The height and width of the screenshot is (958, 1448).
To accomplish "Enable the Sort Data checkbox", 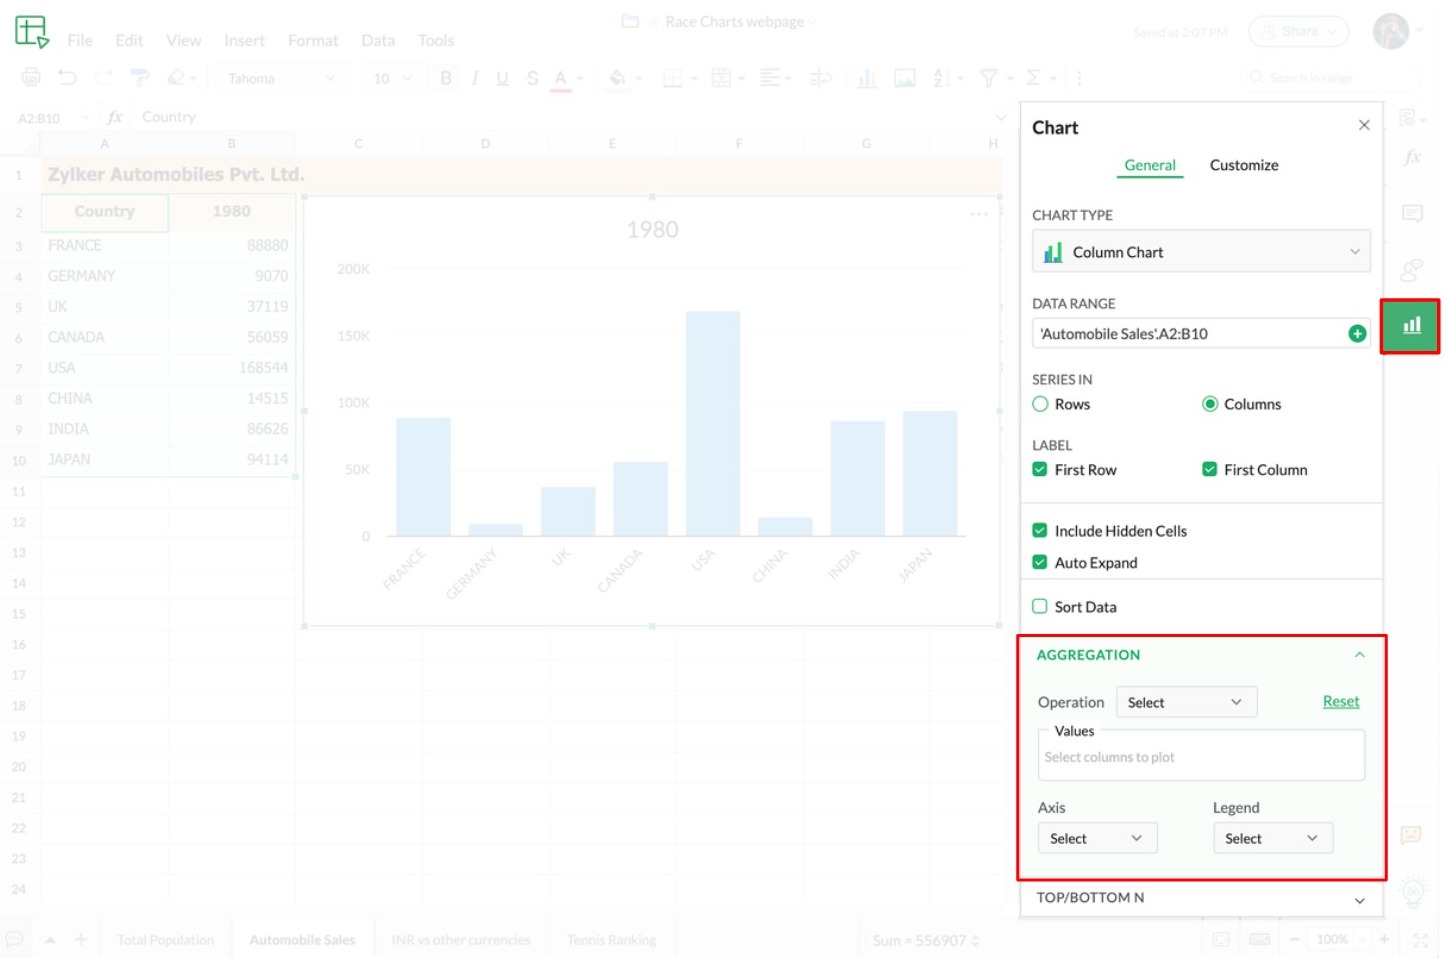I will point(1040,607).
